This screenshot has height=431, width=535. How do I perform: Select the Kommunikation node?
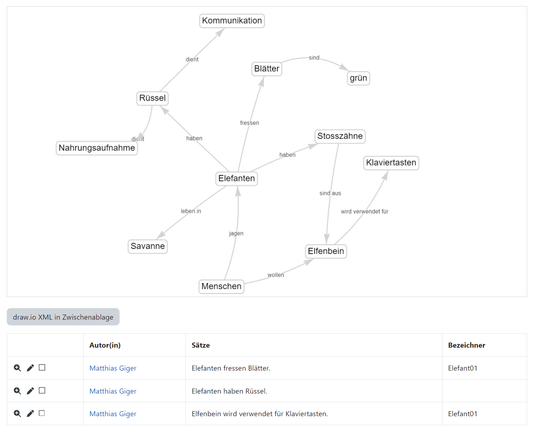click(232, 20)
